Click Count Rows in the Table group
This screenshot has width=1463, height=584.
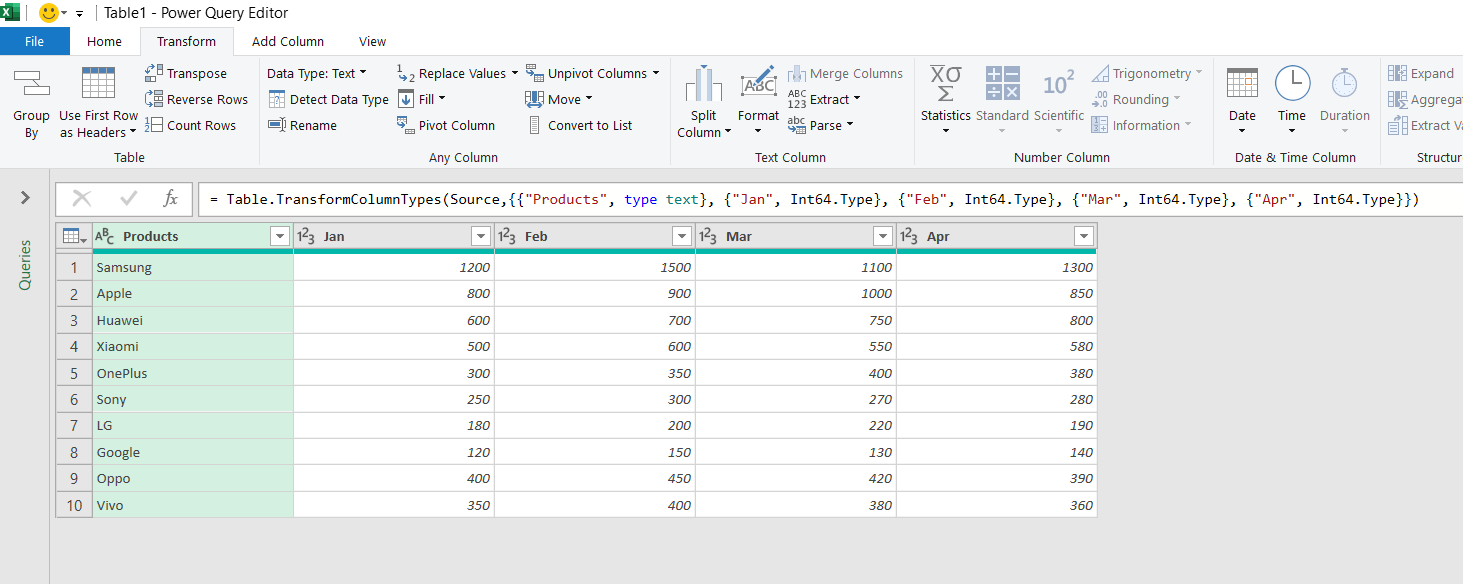pos(191,125)
